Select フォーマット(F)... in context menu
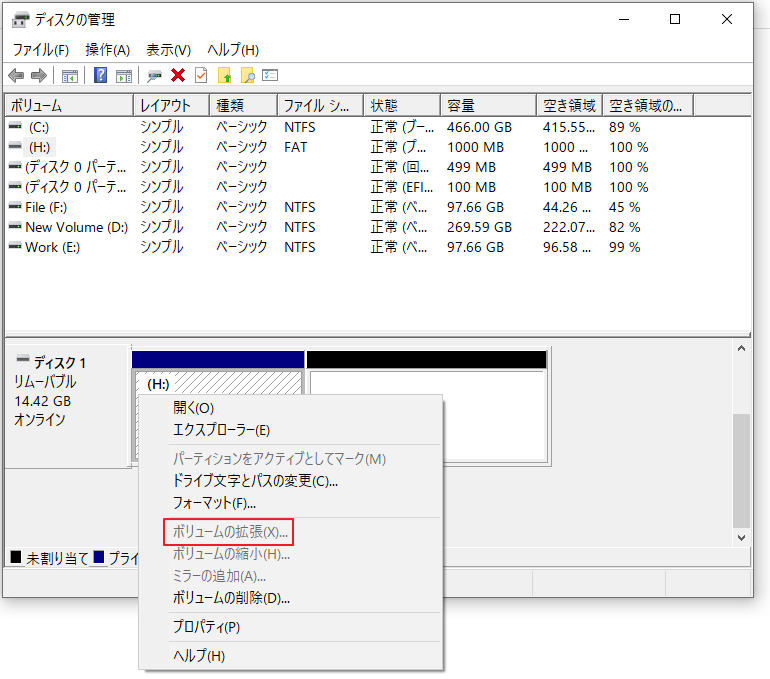 pos(214,503)
